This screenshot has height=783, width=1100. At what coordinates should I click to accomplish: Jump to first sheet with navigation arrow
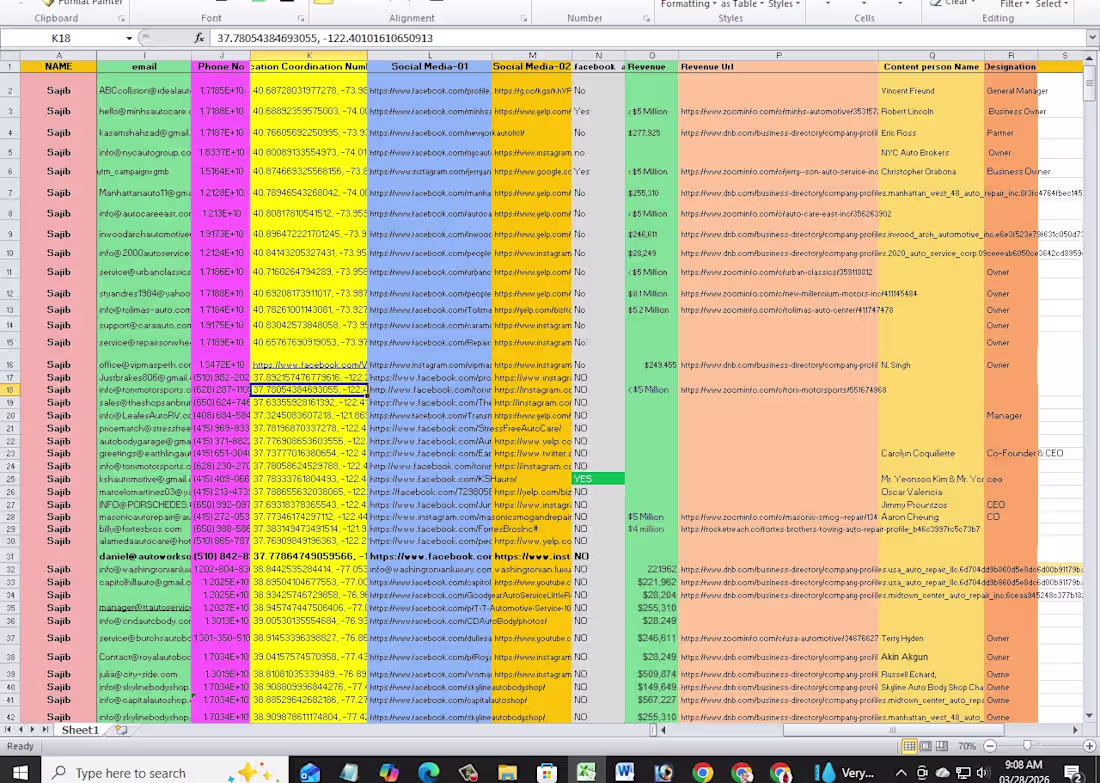pyautogui.click(x=9, y=730)
